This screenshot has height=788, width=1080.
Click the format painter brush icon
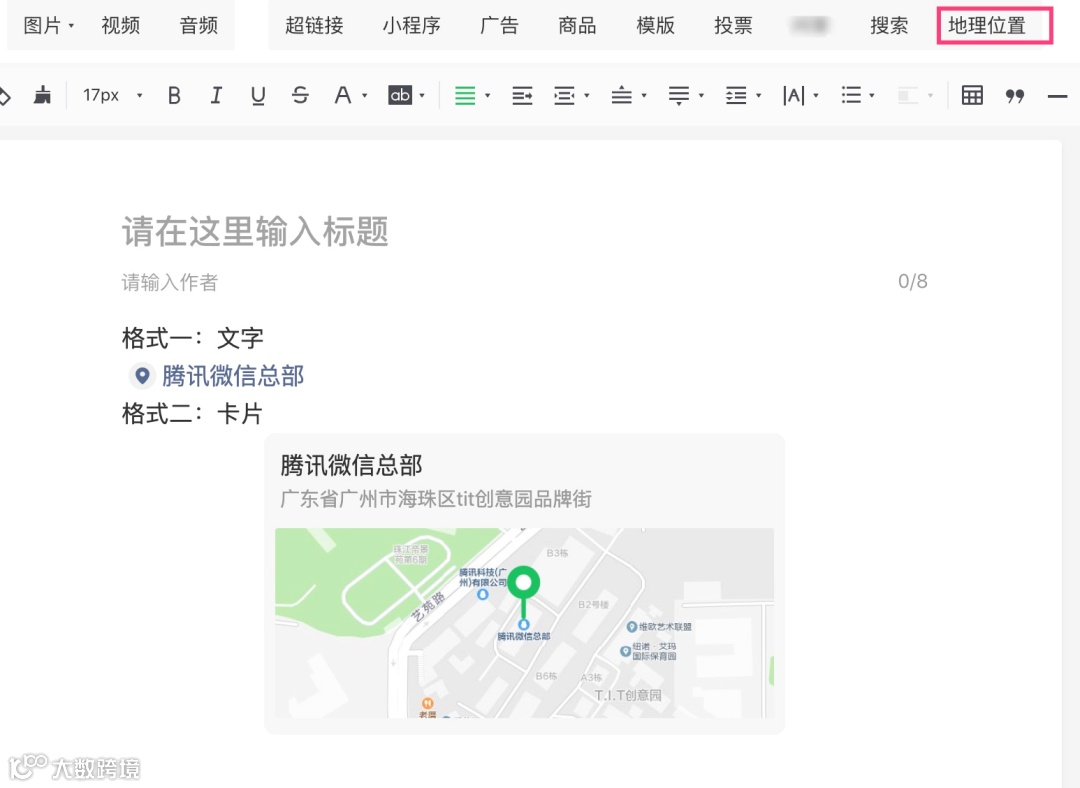pyautogui.click(x=43, y=95)
